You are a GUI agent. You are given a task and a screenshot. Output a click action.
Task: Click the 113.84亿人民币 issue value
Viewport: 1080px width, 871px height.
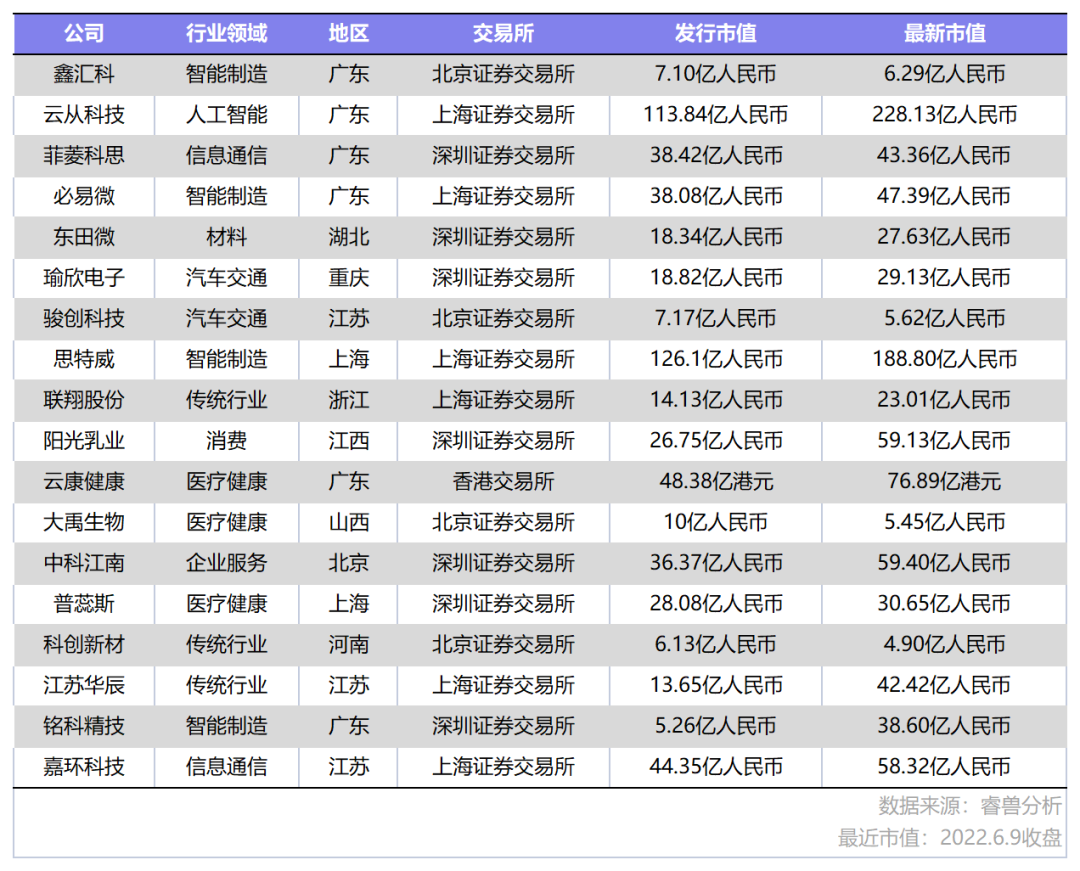pyautogui.click(x=716, y=114)
